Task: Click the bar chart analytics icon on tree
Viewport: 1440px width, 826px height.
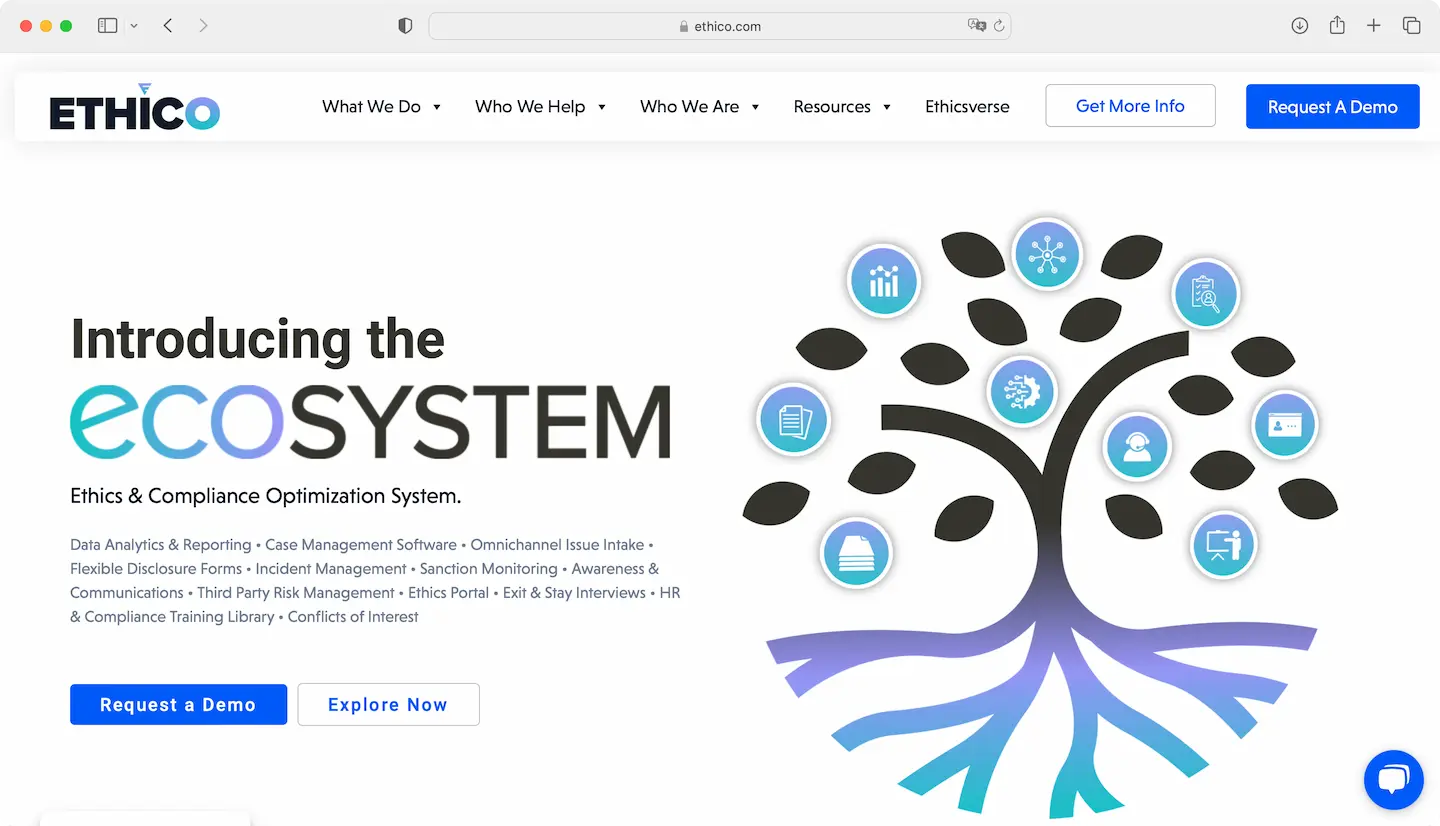Action: [x=883, y=281]
